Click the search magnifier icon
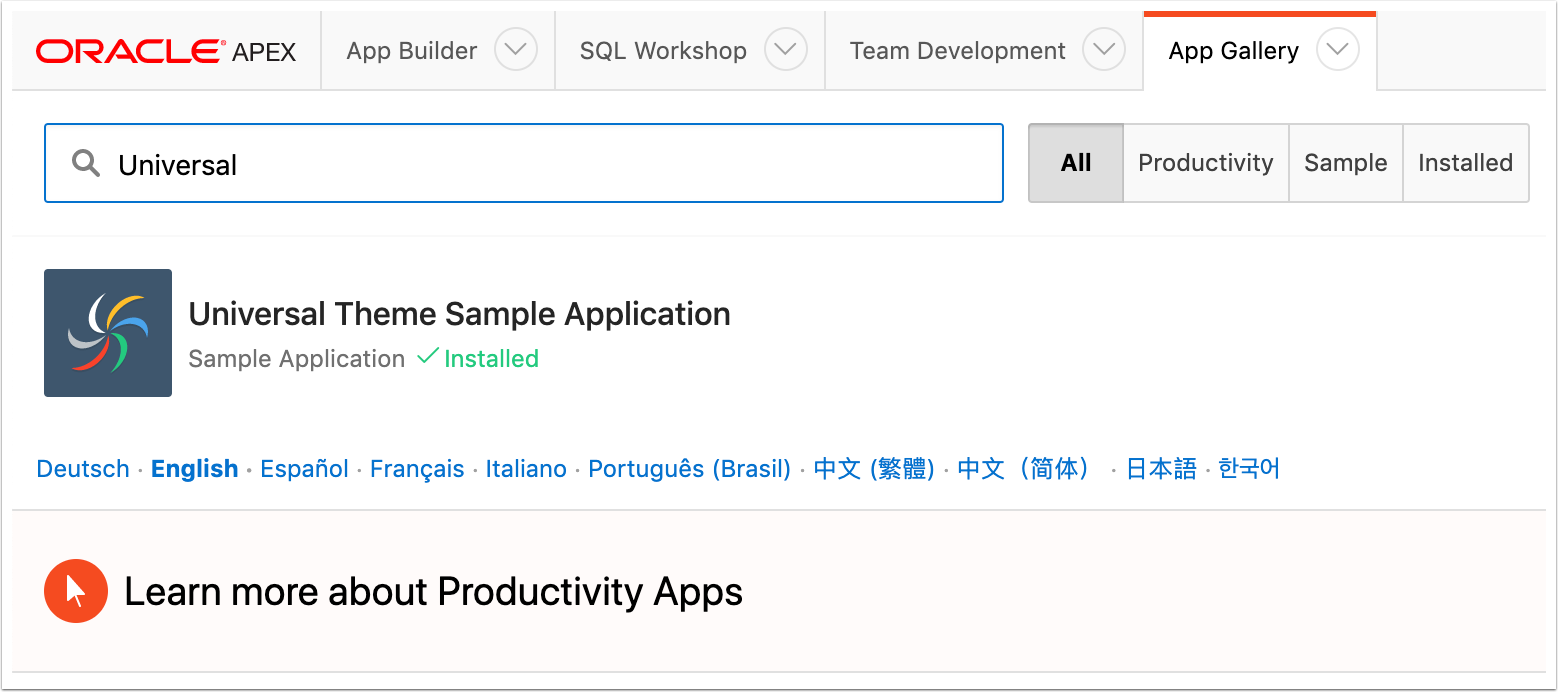 (x=87, y=163)
